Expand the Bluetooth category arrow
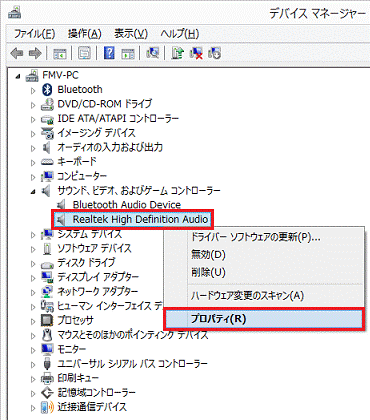Viewport: 370px width, 420px height. point(33,90)
